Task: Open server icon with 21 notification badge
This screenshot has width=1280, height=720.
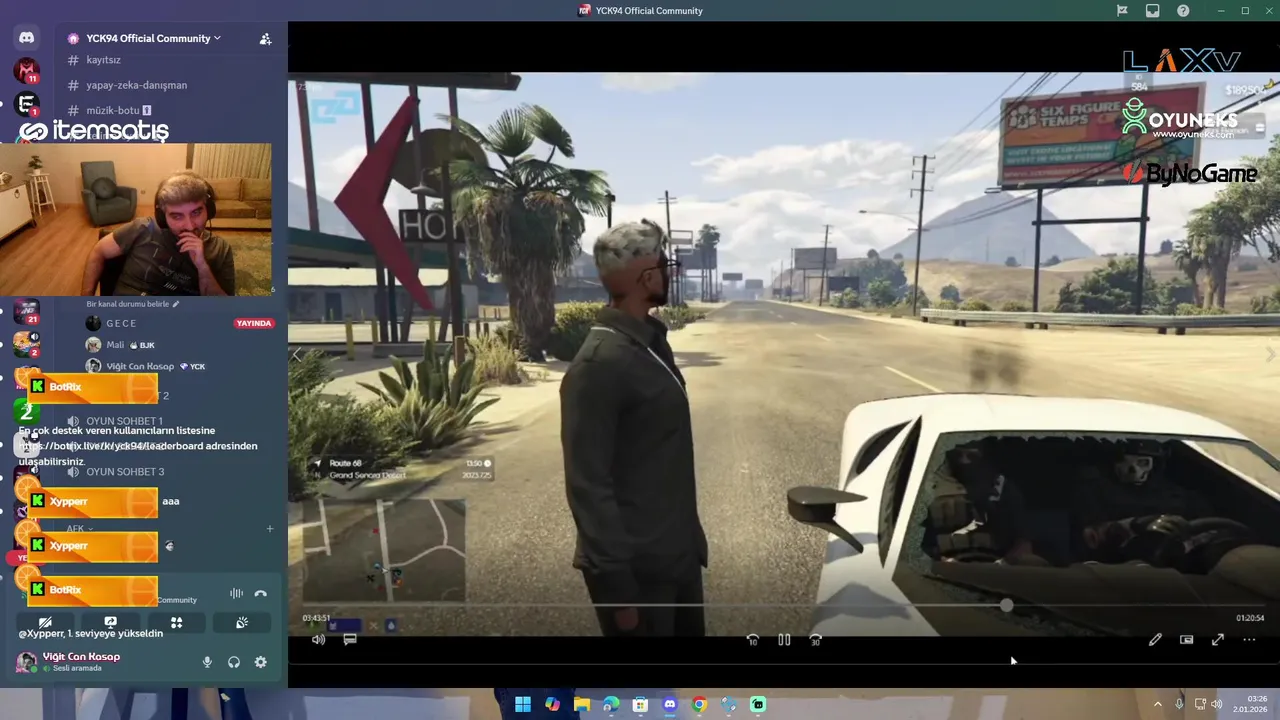Action: (x=26, y=311)
